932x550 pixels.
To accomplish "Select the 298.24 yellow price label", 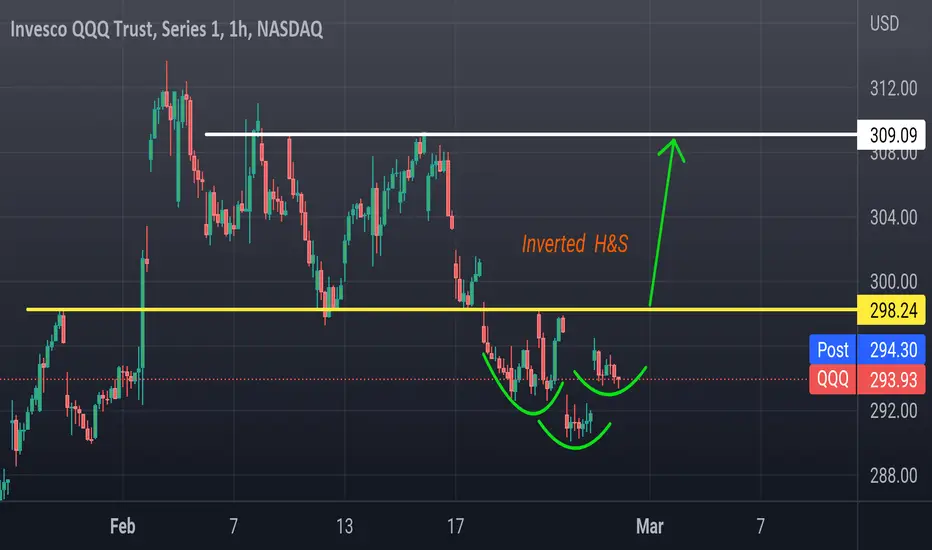I will point(892,310).
